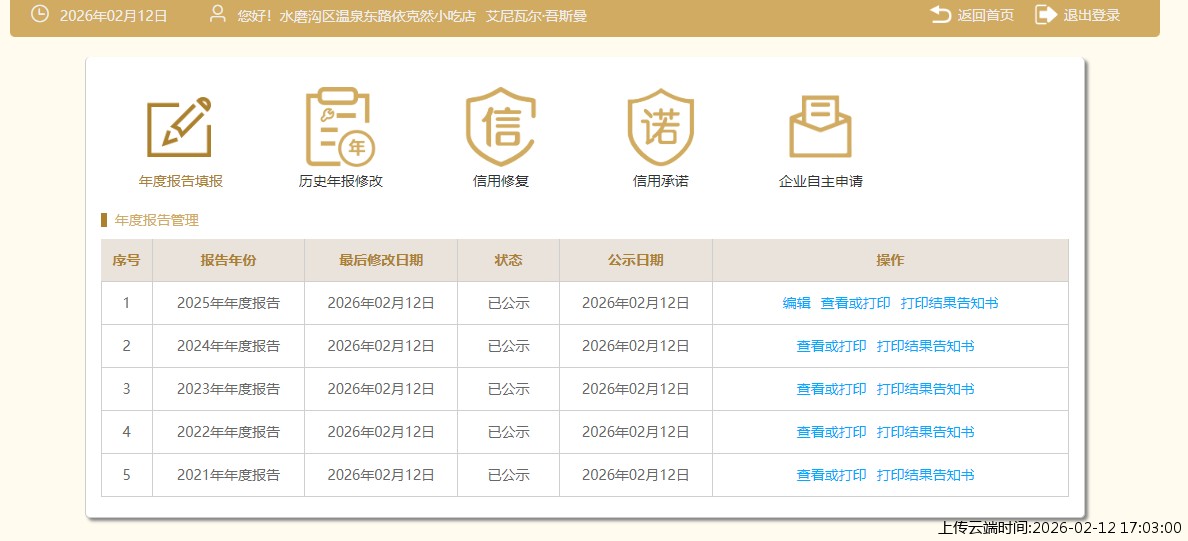This screenshot has width=1188, height=541.
Task: Click the 已公示 status in 2025 row
Action: [x=508, y=303]
